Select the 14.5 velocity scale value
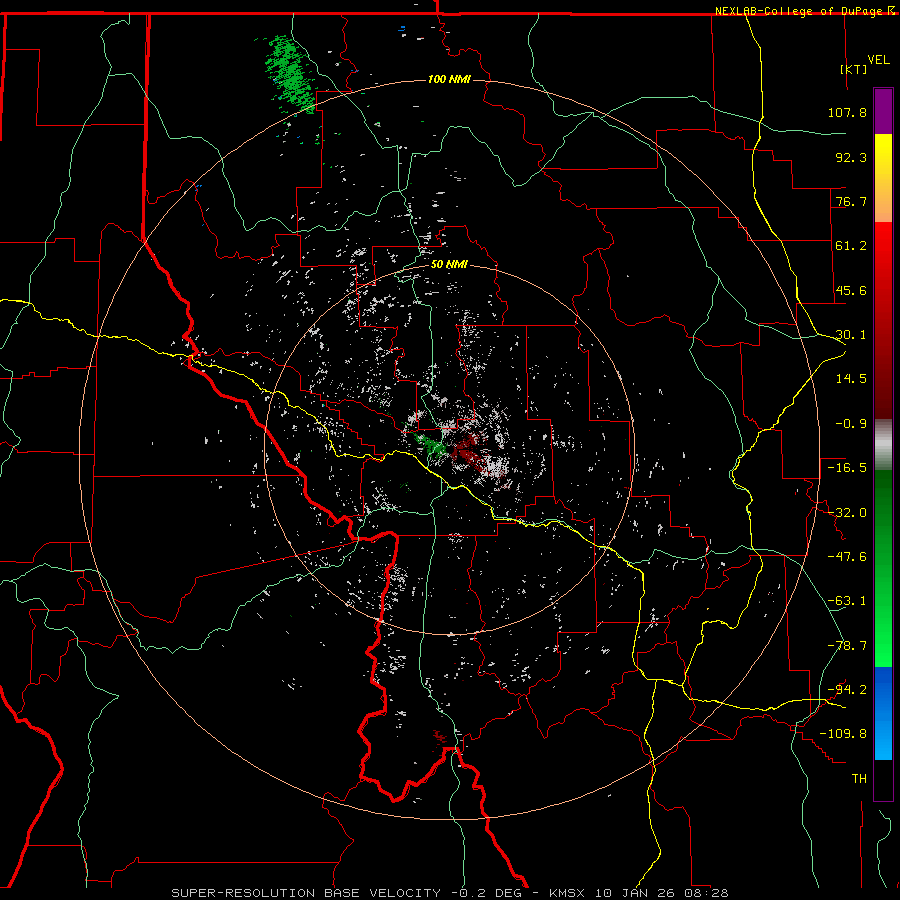900x900 pixels. [851, 379]
